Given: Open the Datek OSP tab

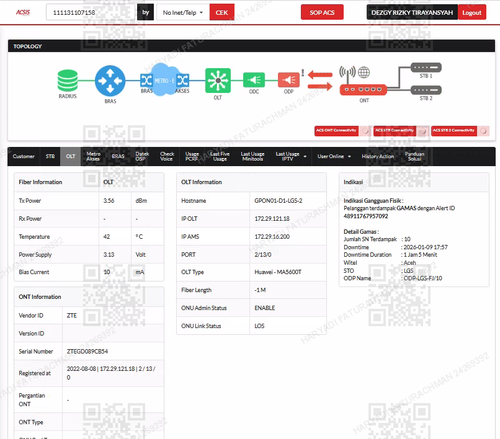Looking at the screenshot, I should pos(142,156).
